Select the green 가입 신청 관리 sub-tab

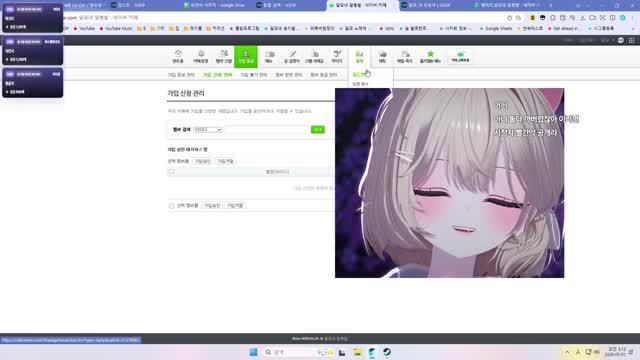coord(218,75)
